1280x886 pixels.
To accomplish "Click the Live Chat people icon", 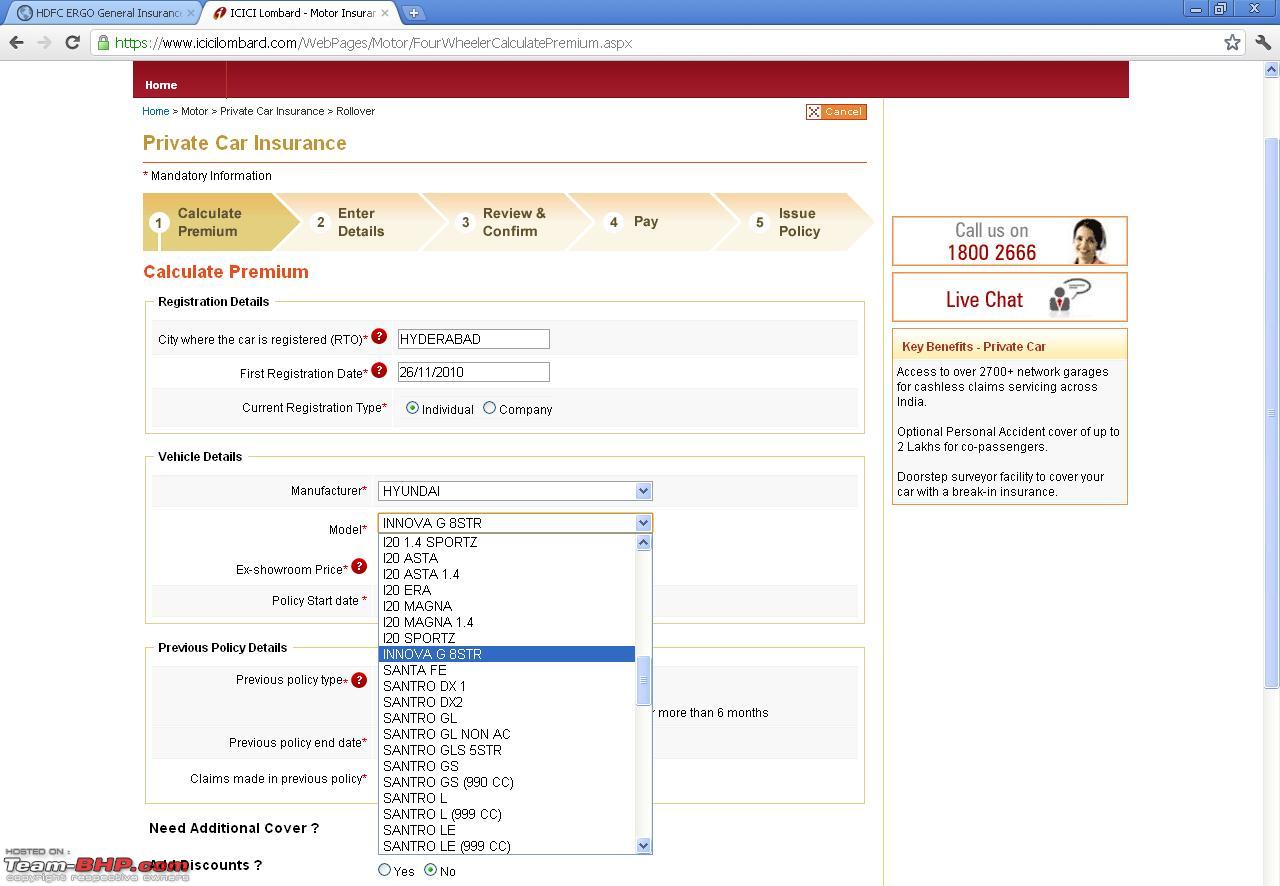I will [x=1070, y=297].
